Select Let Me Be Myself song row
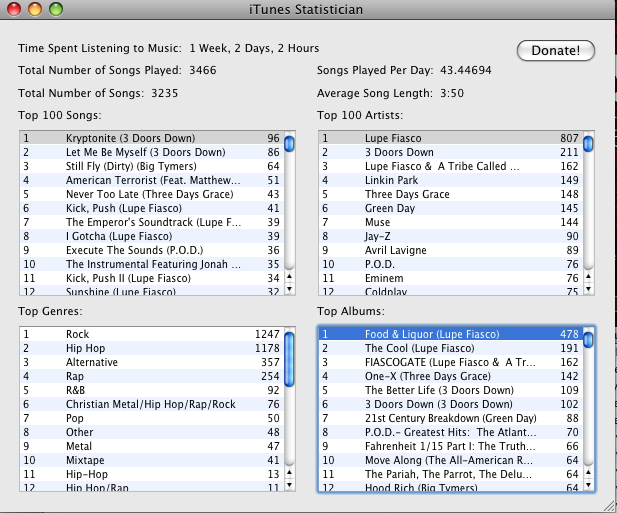 point(152,152)
